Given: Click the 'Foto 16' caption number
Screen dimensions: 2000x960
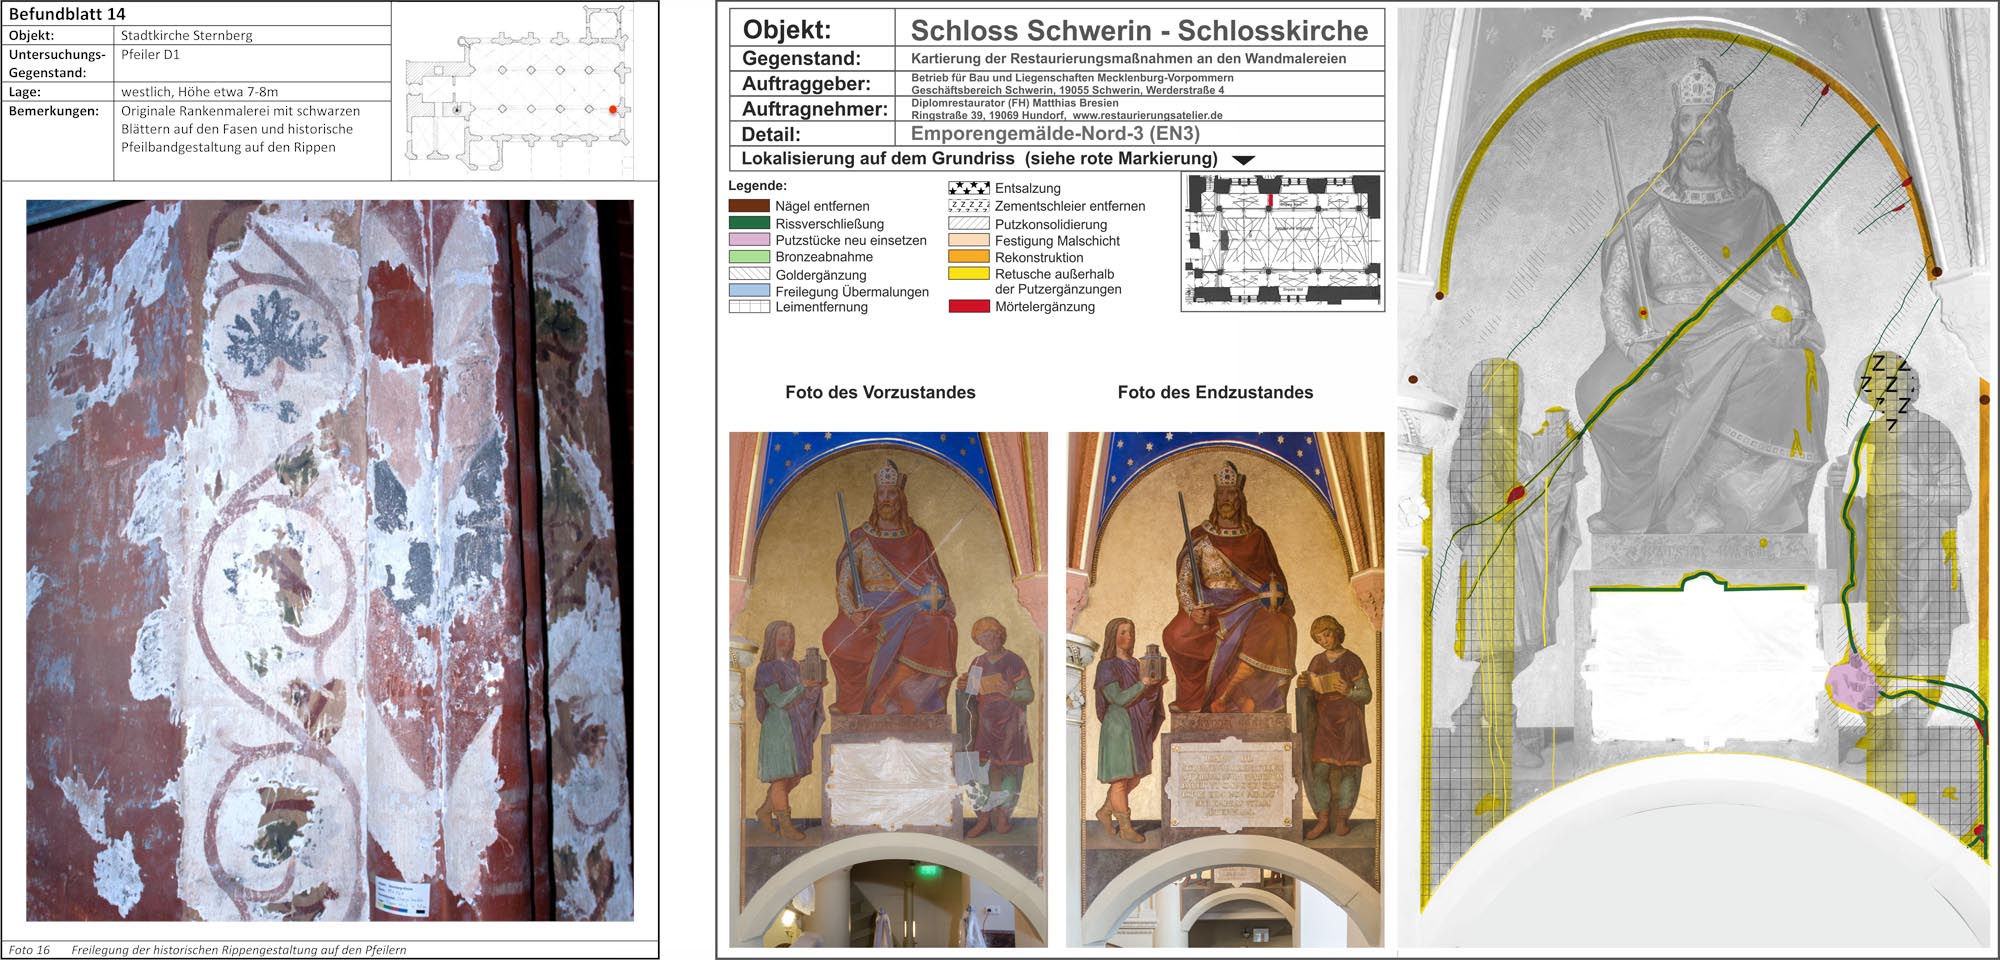Looking at the screenshot, I should coord(29,950).
